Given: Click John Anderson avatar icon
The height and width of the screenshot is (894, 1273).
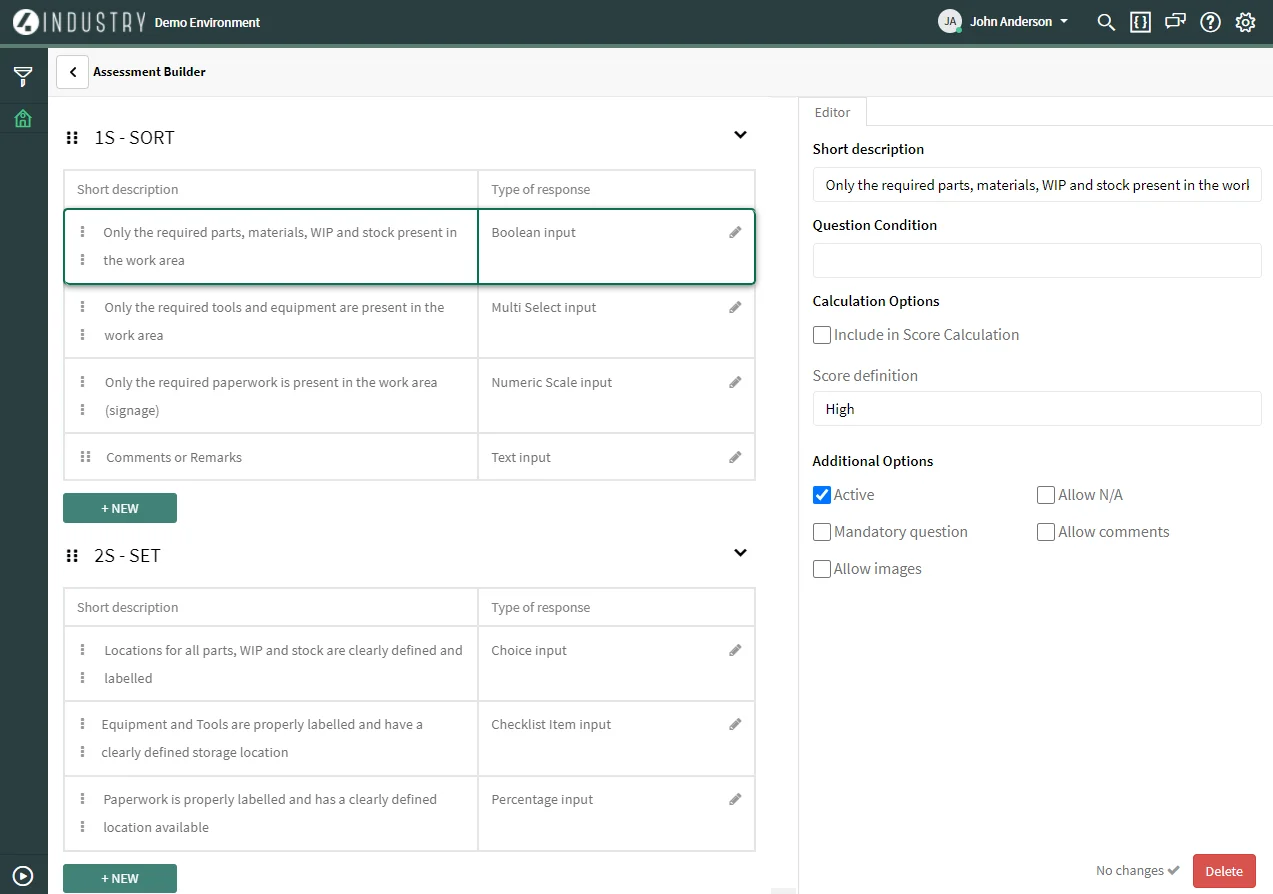Looking at the screenshot, I should (x=950, y=21).
